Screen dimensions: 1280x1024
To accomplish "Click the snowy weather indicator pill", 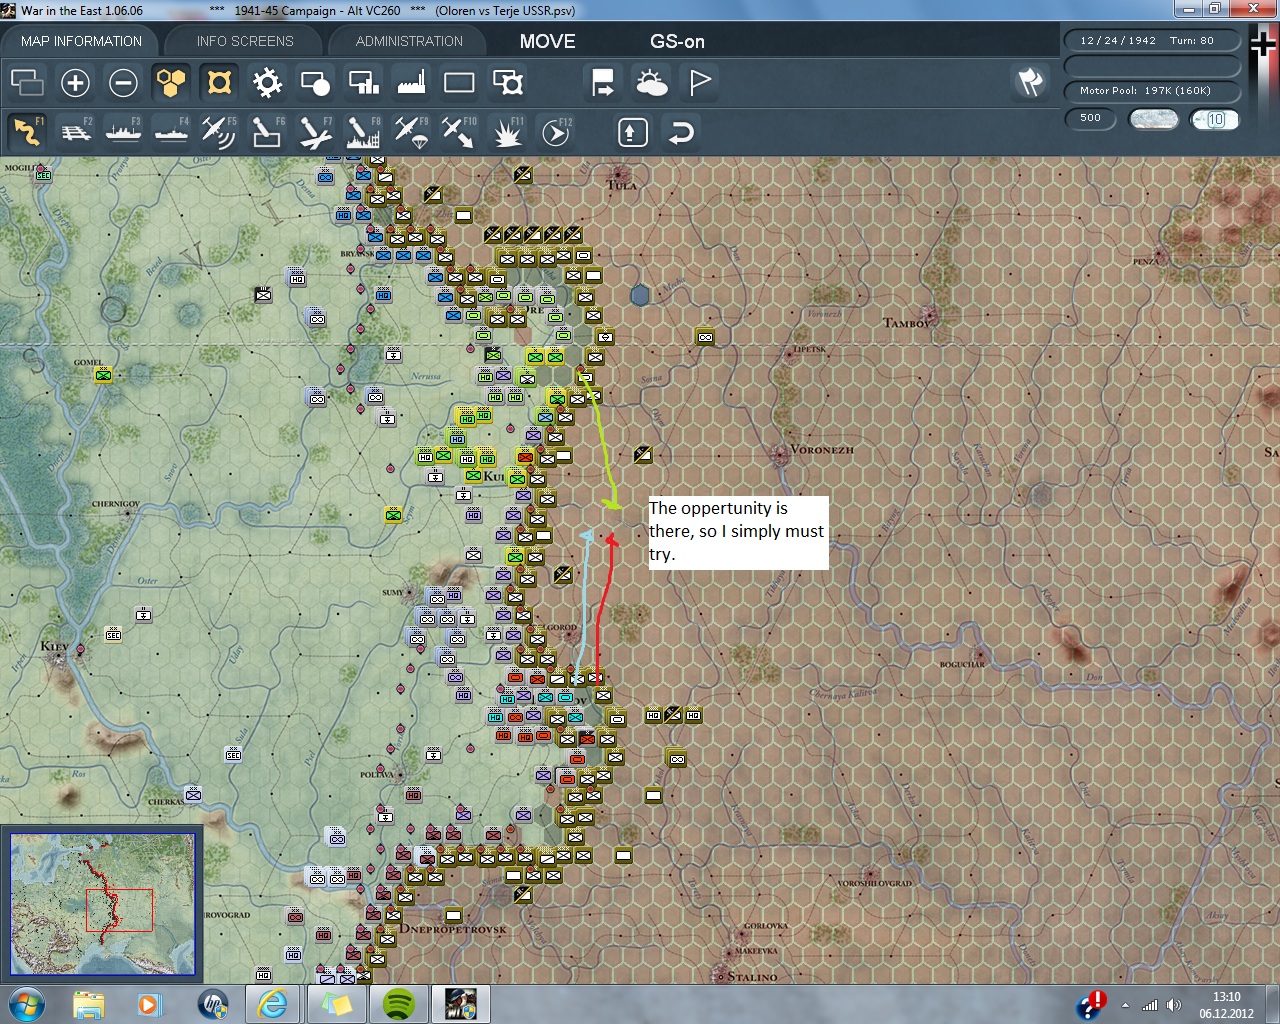I will pyautogui.click(x=1153, y=119).
